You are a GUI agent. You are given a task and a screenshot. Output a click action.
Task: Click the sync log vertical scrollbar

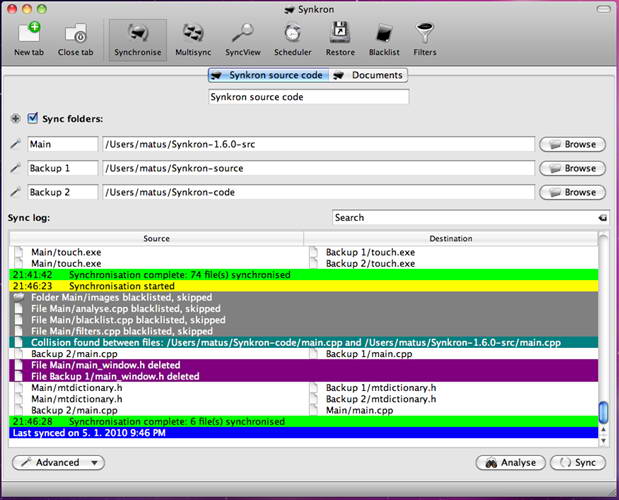[x=603, y=330]
